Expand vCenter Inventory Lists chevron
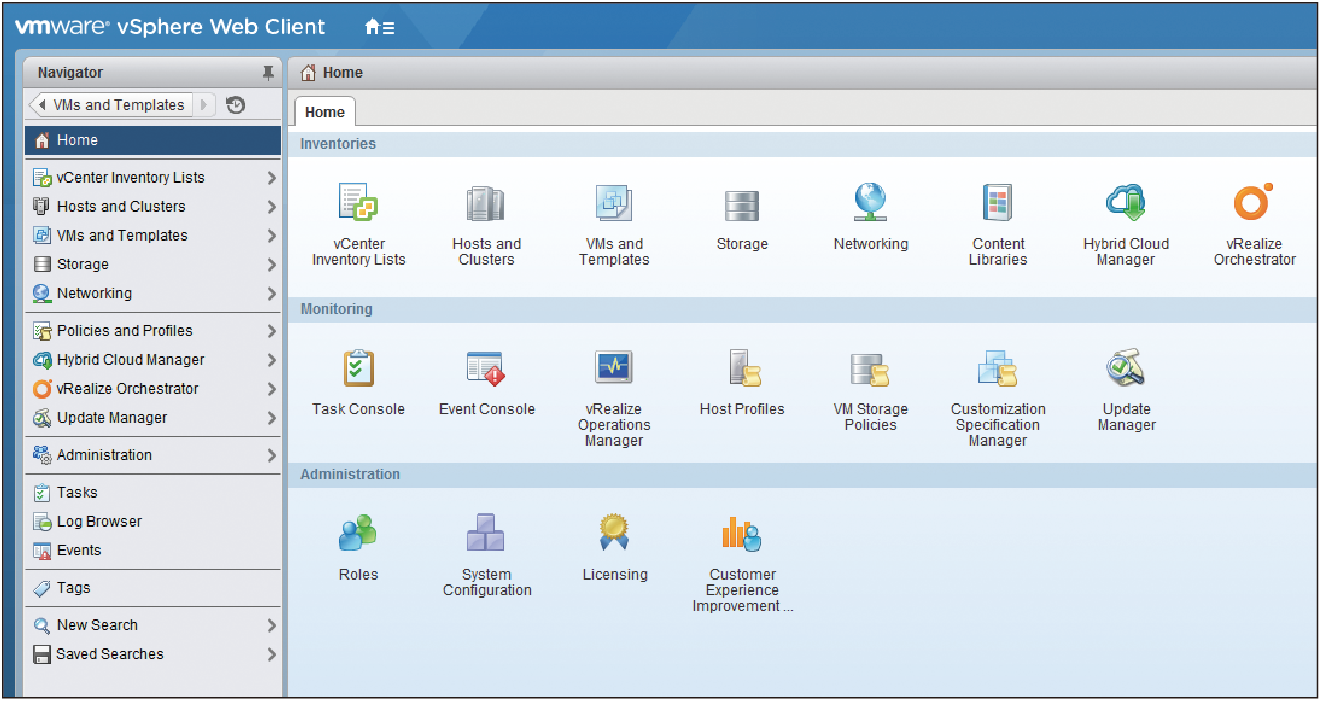The width and height of the screenshot is (1321, 702). click(271, 179)
